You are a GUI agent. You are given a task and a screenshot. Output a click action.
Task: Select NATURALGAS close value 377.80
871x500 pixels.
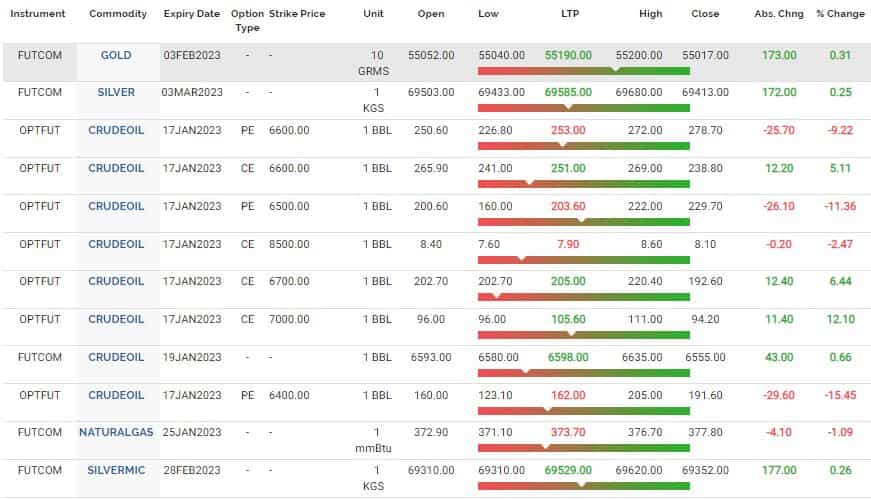pos(705,432)
